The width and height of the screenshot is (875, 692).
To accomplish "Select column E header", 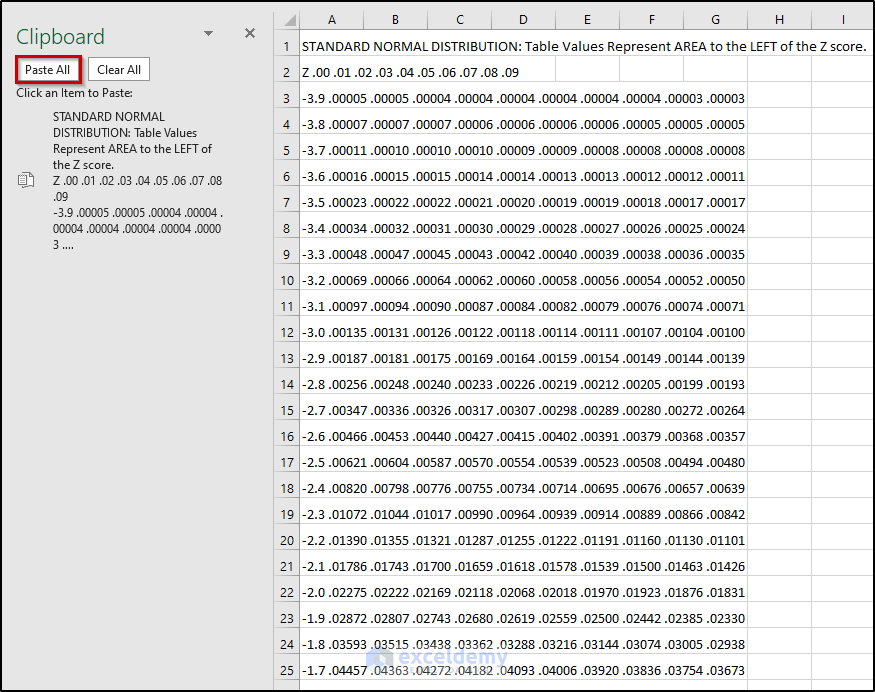I will point(588,20).
